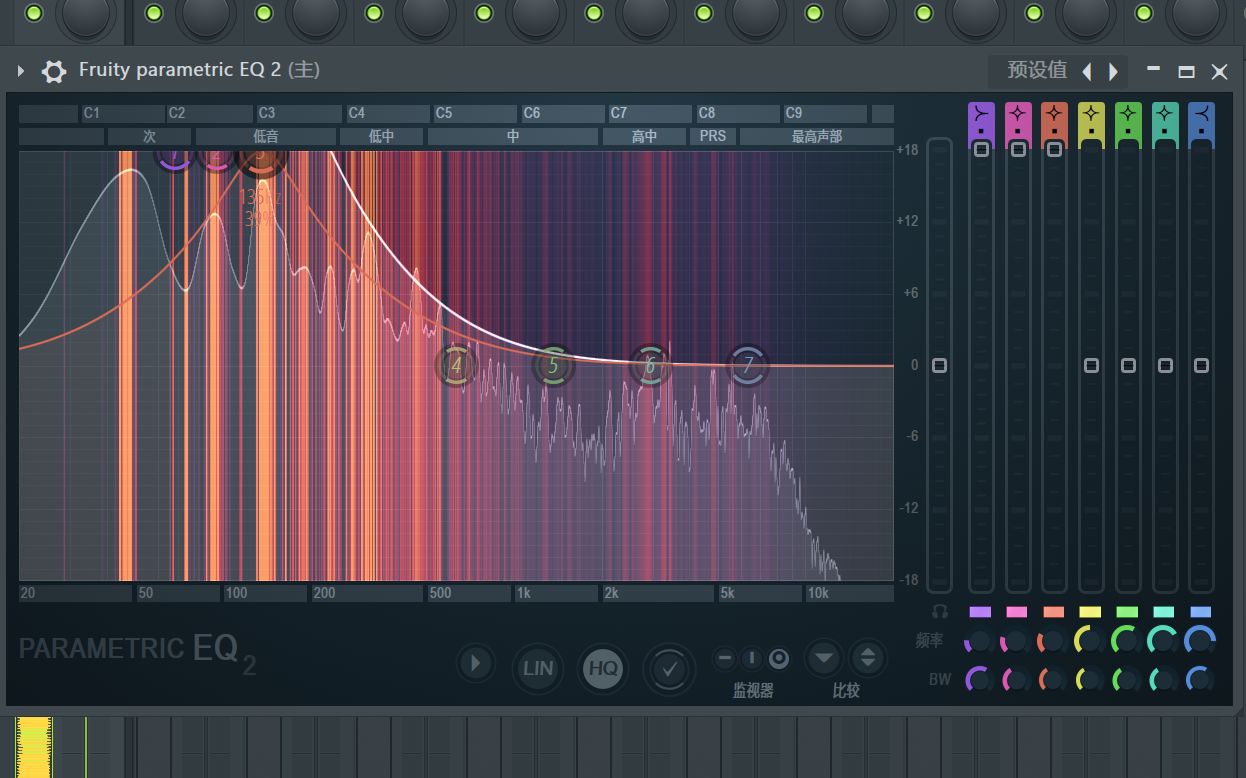Screen dimensions: 1246x778
Task: Click the pink band 2 color swatch
Action: click(1017, 612)
